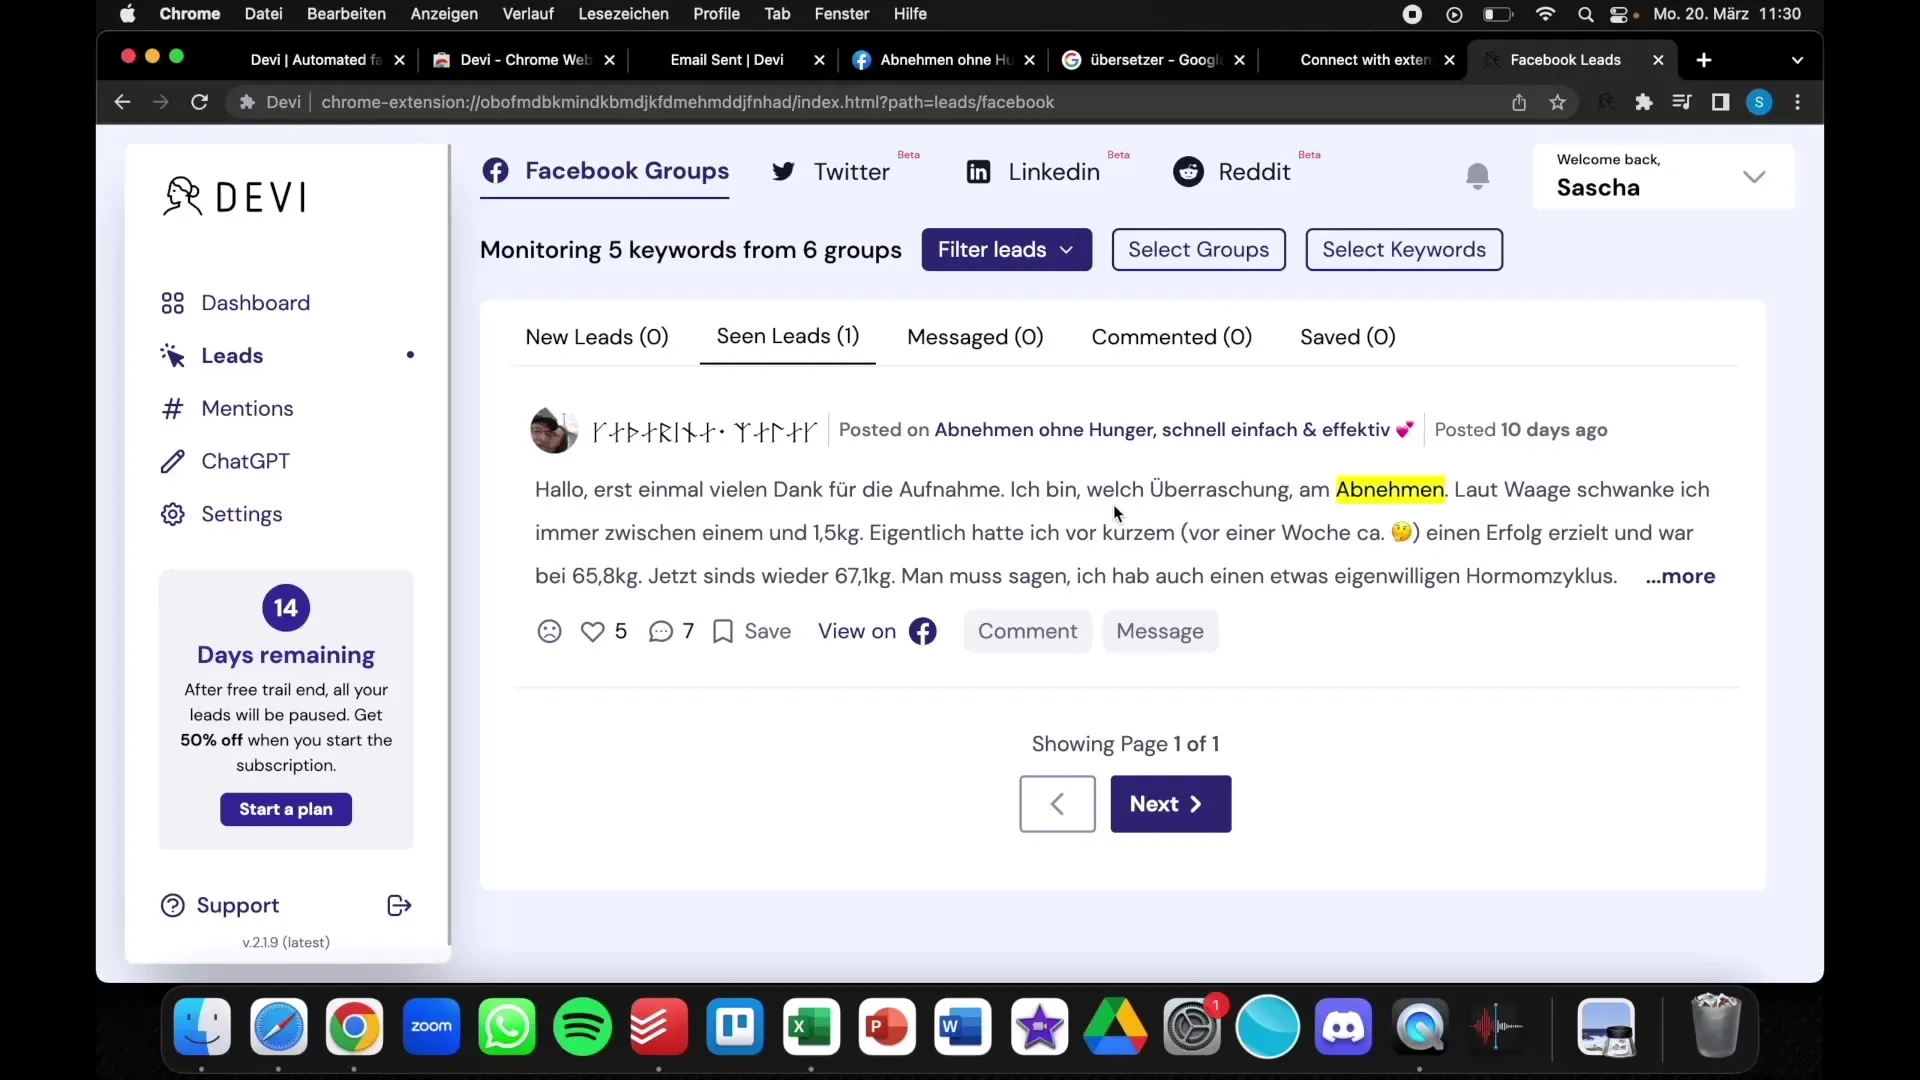1920x1080 pixels.
Task: Switch to Seen Leads (1) tab
Action: (787, 337)
